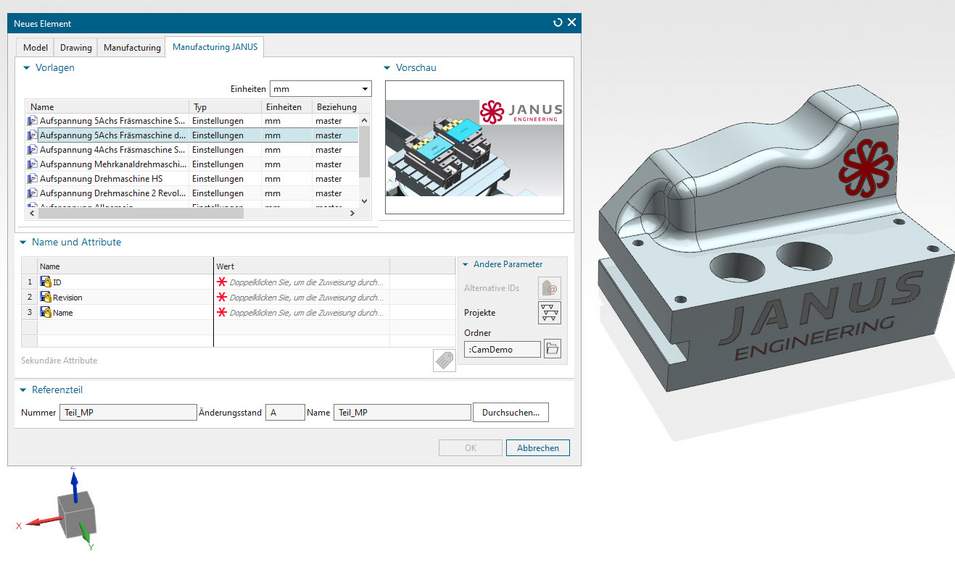Click the red JANUS flower logo on the 3D part
The image size is (955, 564).
(x=866, y=168)
